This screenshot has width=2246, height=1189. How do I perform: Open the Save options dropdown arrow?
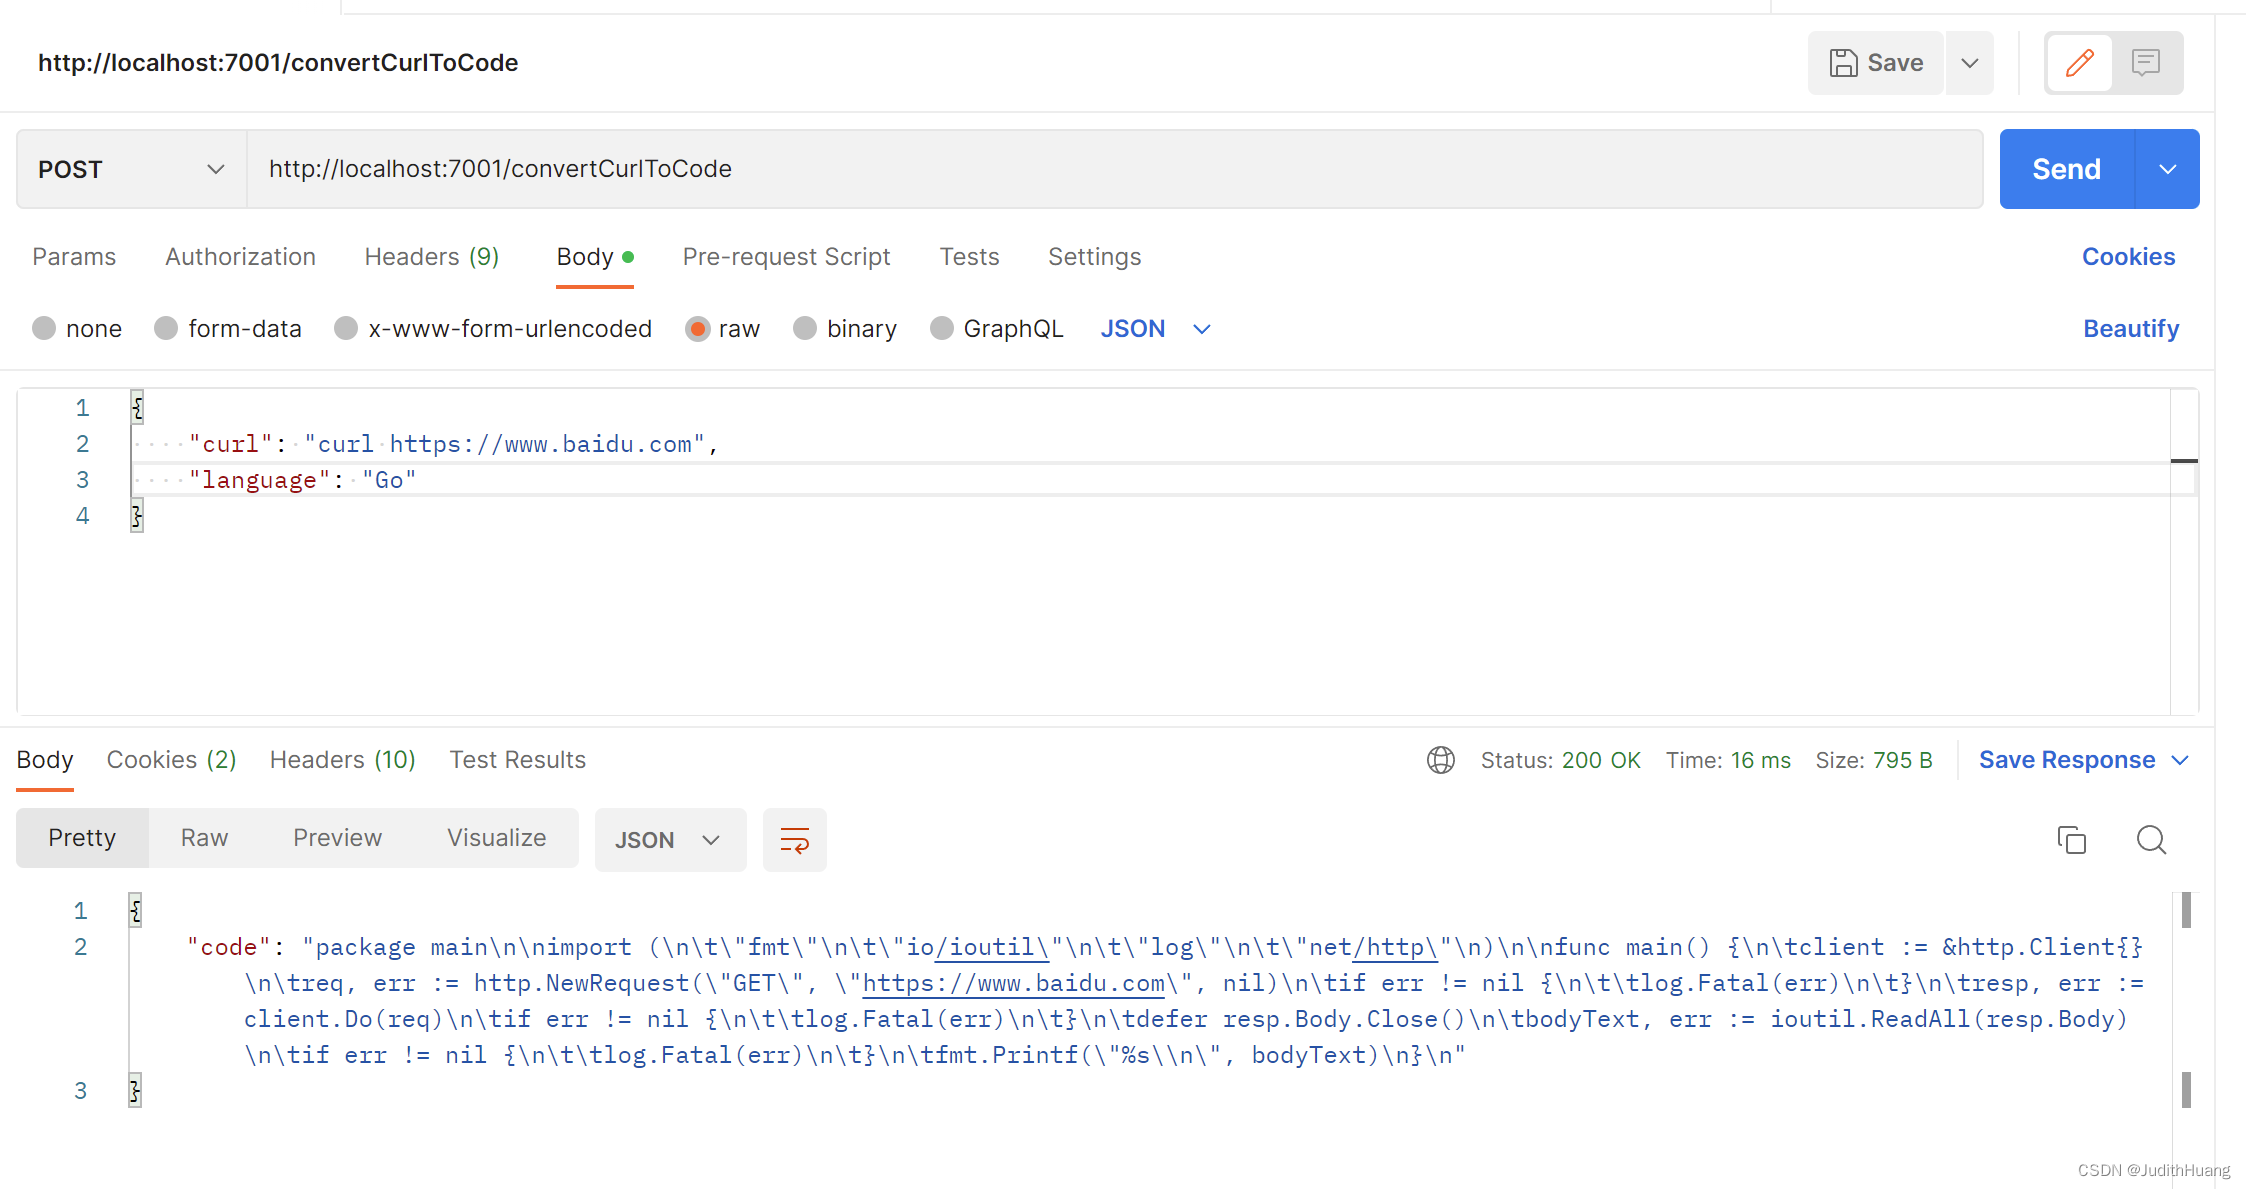click(1969, 63)
